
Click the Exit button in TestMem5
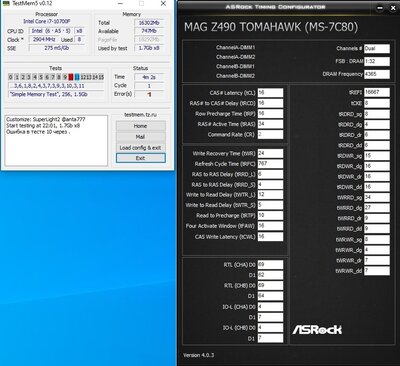tap(140, 158)
